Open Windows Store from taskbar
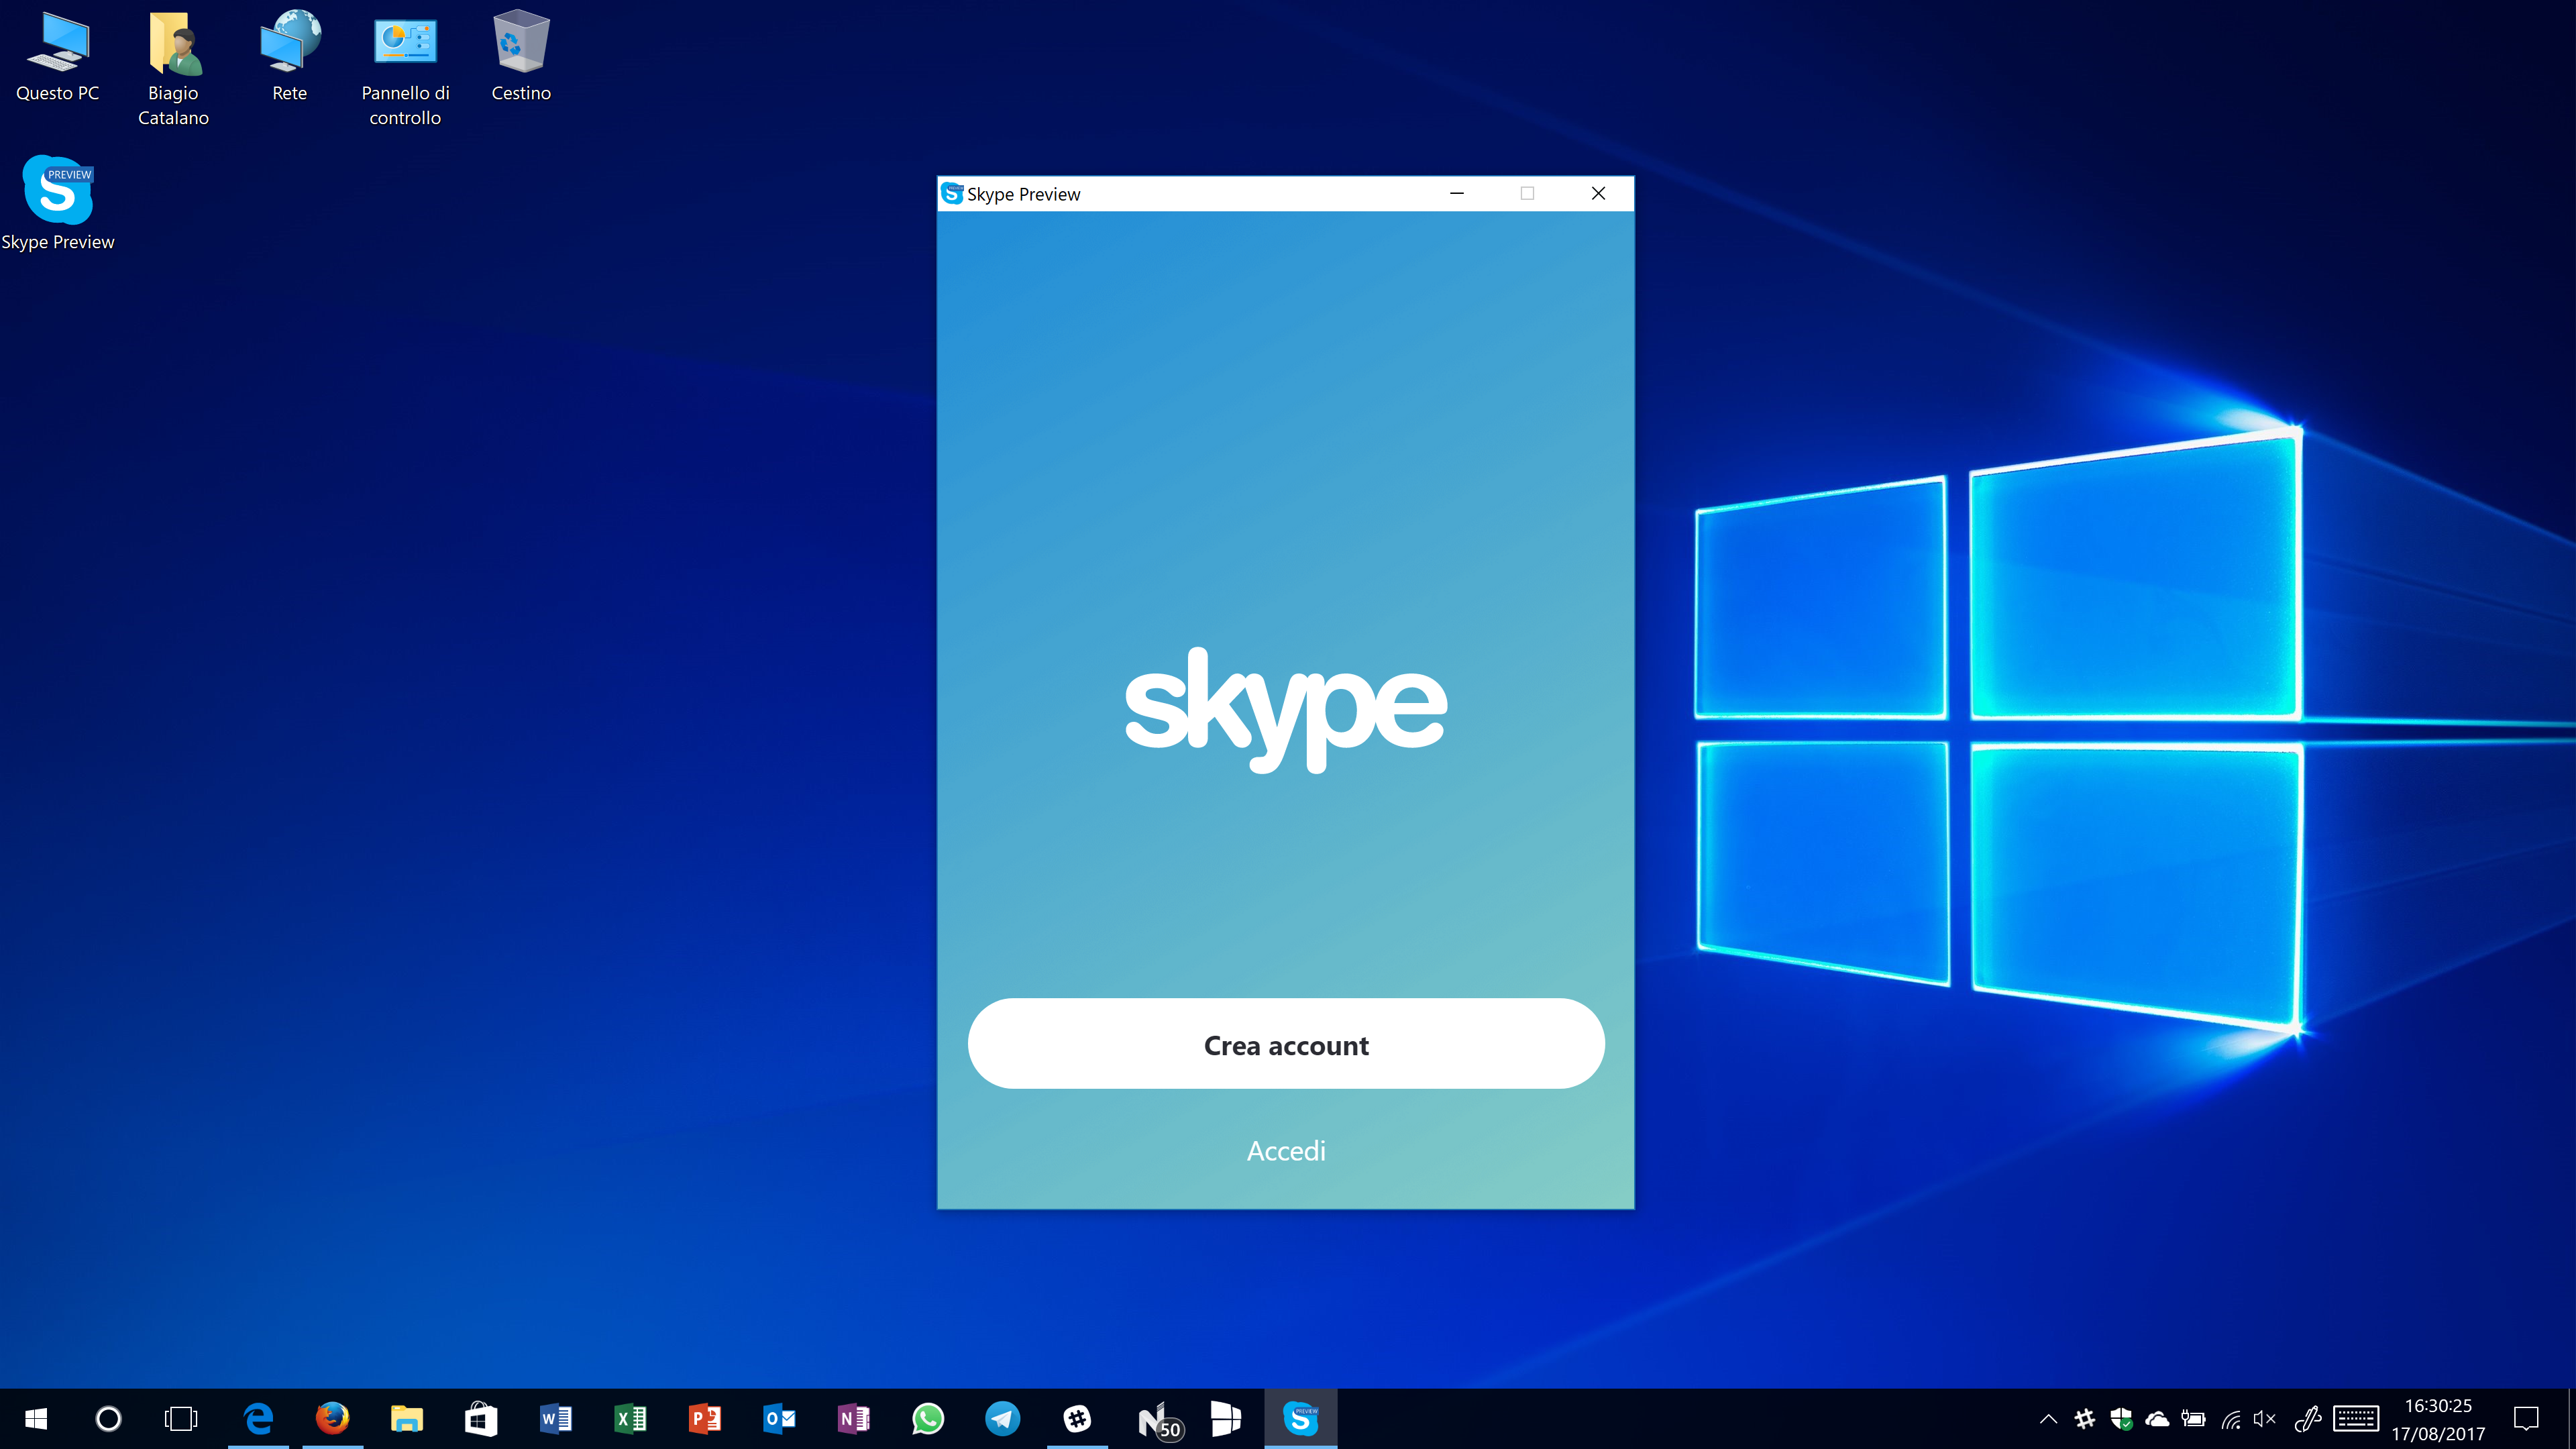This screenshot has height=1449, width=2576. tap(481, 1418)
